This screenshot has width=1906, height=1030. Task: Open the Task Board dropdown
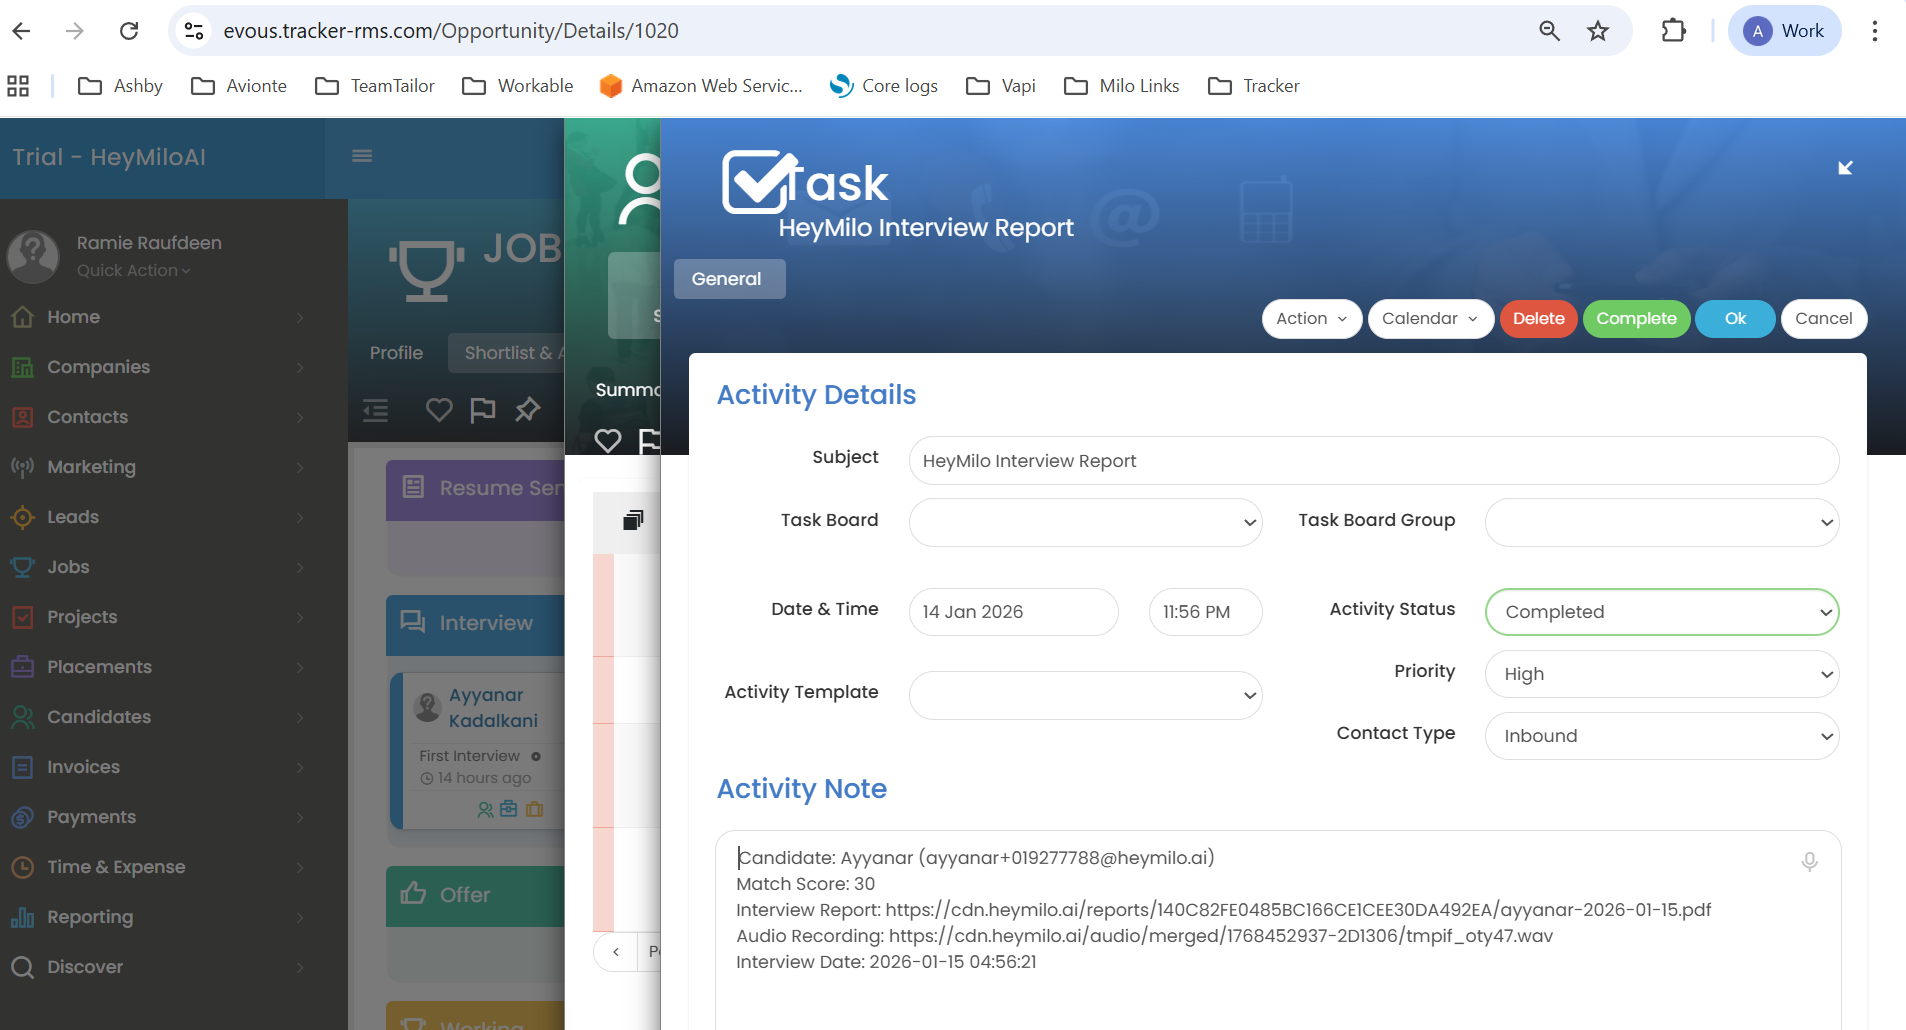[x=1085, y=522]
